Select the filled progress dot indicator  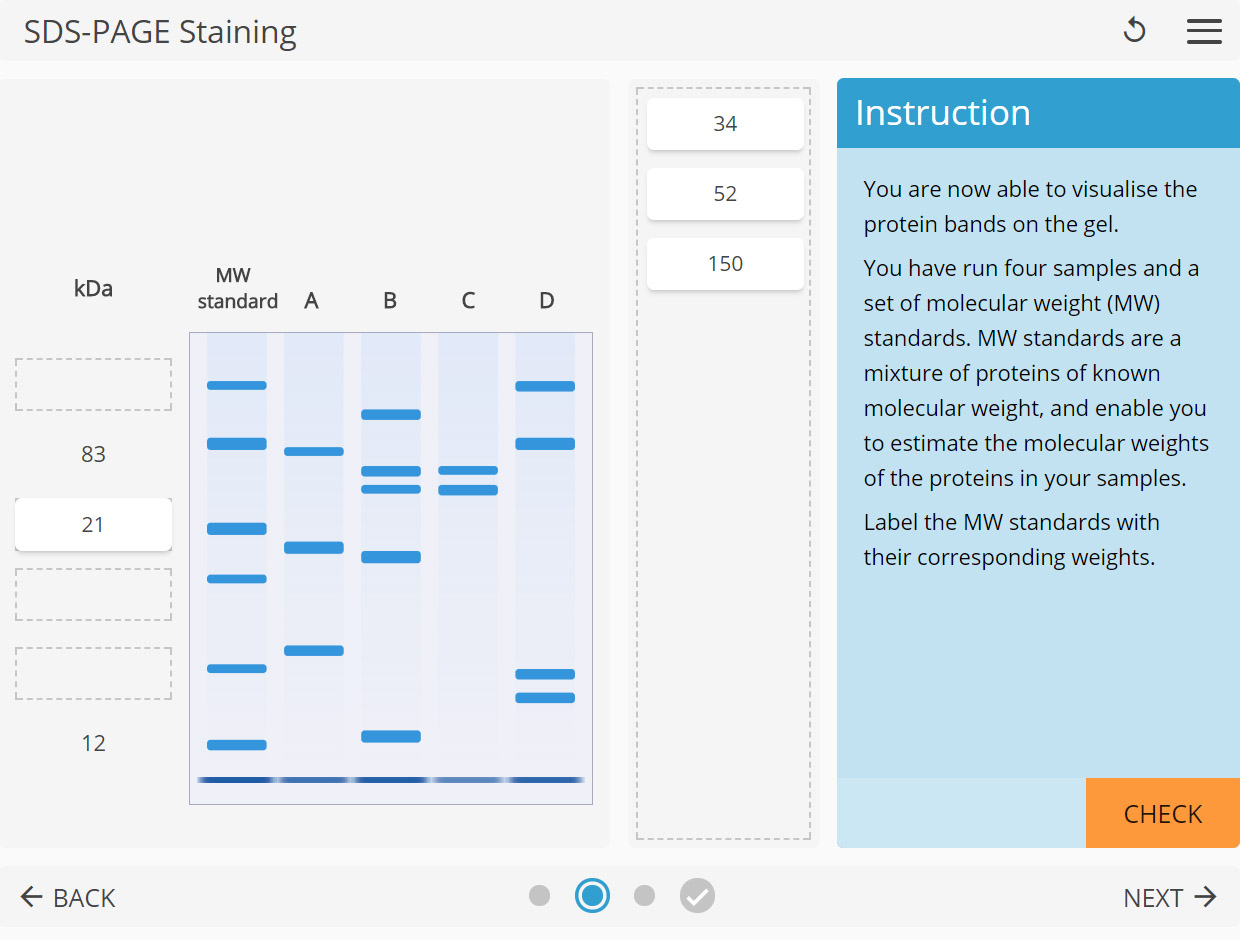[592, 896]
